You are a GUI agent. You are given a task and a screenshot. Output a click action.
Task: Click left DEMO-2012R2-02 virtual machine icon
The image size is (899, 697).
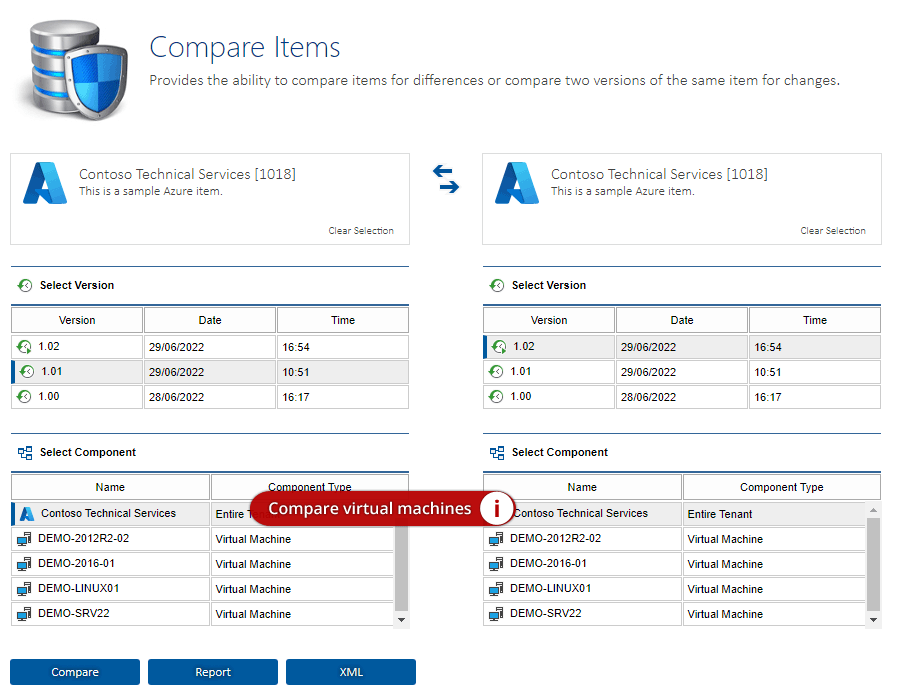click(x=24, y=539)
